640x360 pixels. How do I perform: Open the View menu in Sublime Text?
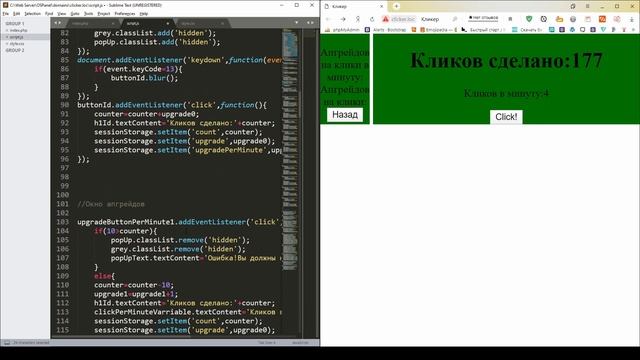[x=62, y=13]
